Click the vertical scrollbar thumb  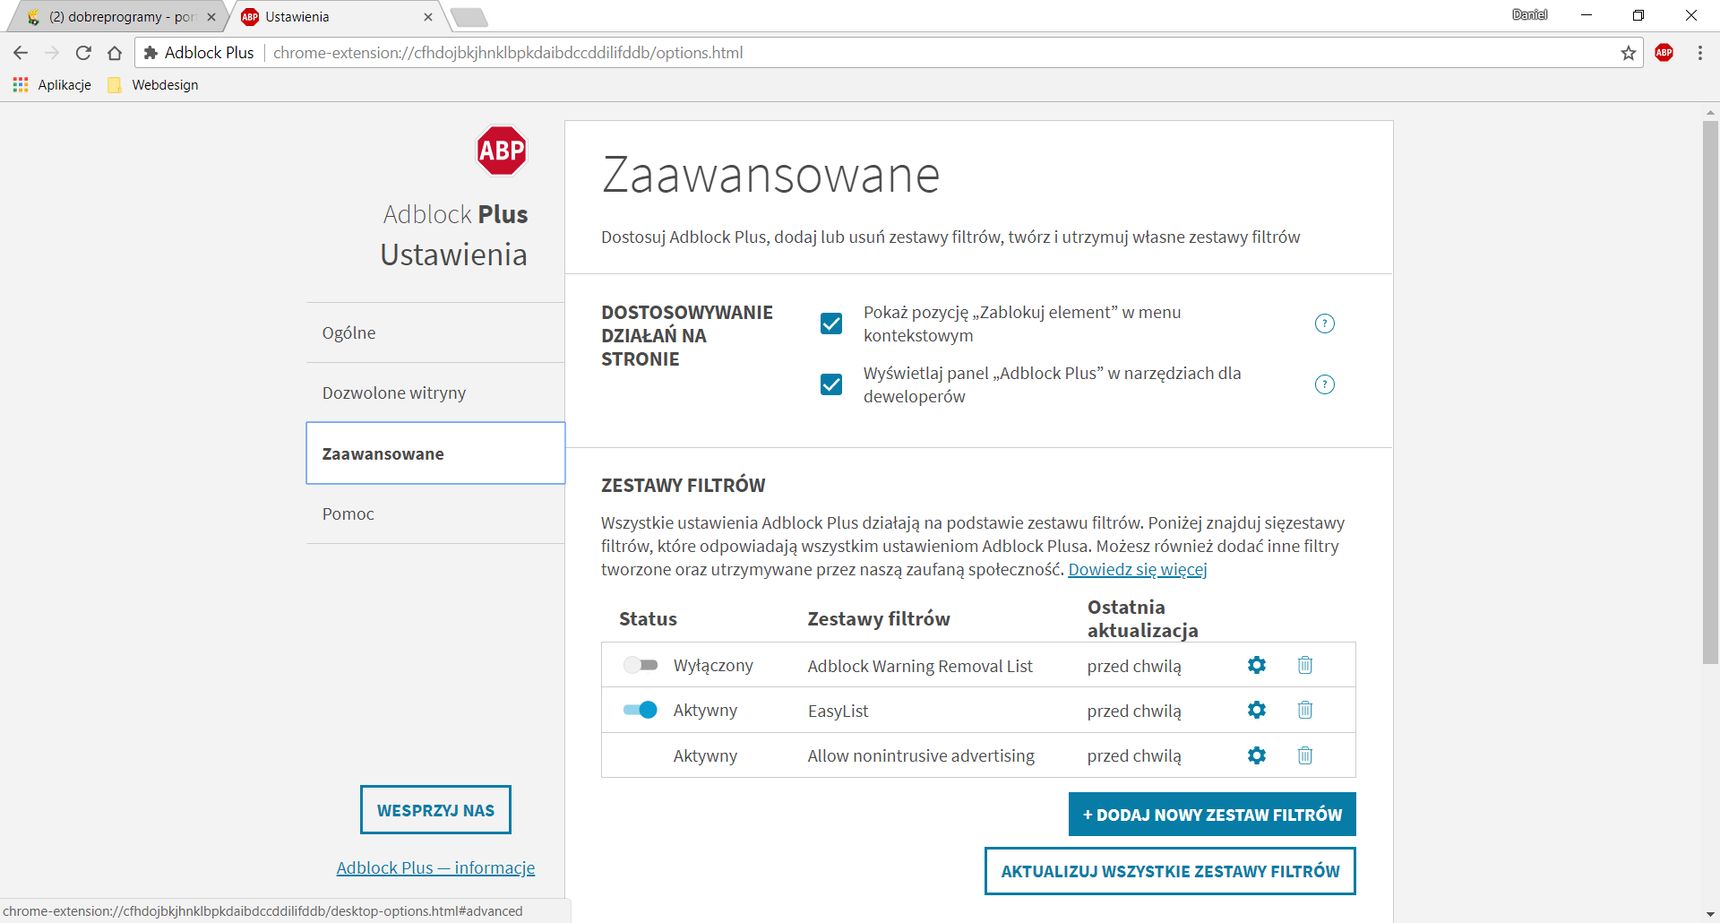(x=1710, y=390)
